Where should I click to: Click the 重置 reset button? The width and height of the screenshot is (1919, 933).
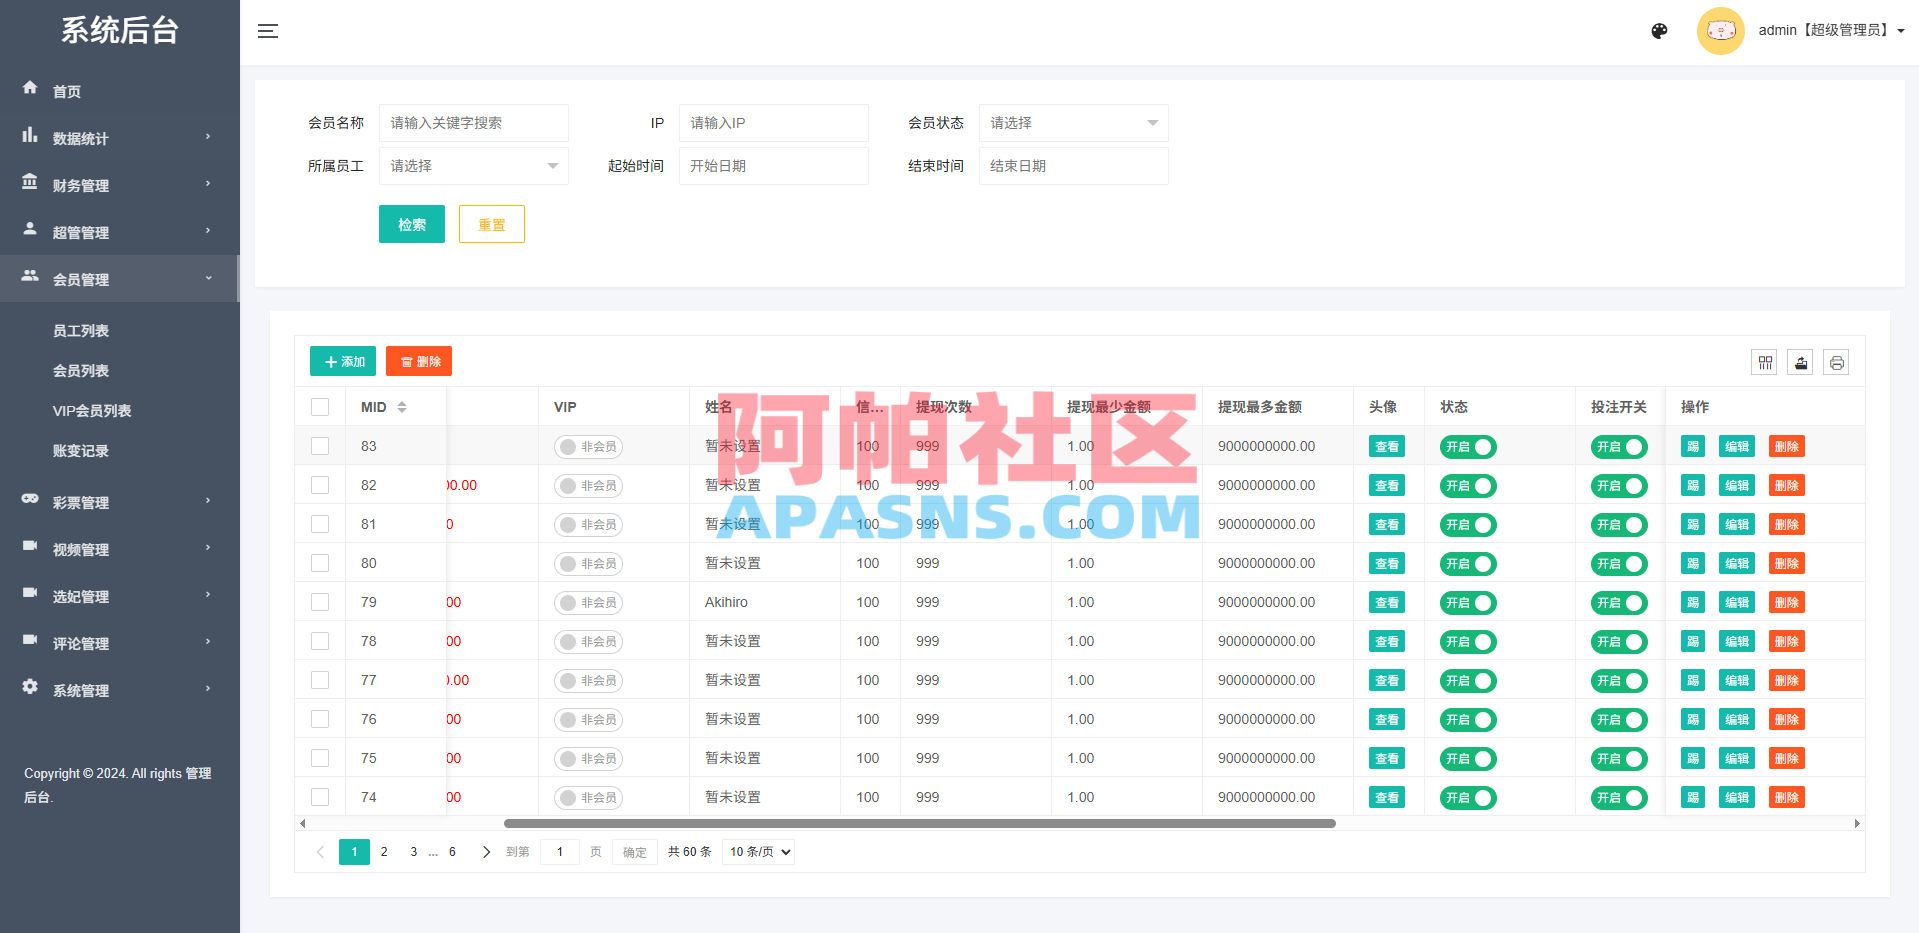(x=492, y=224)
